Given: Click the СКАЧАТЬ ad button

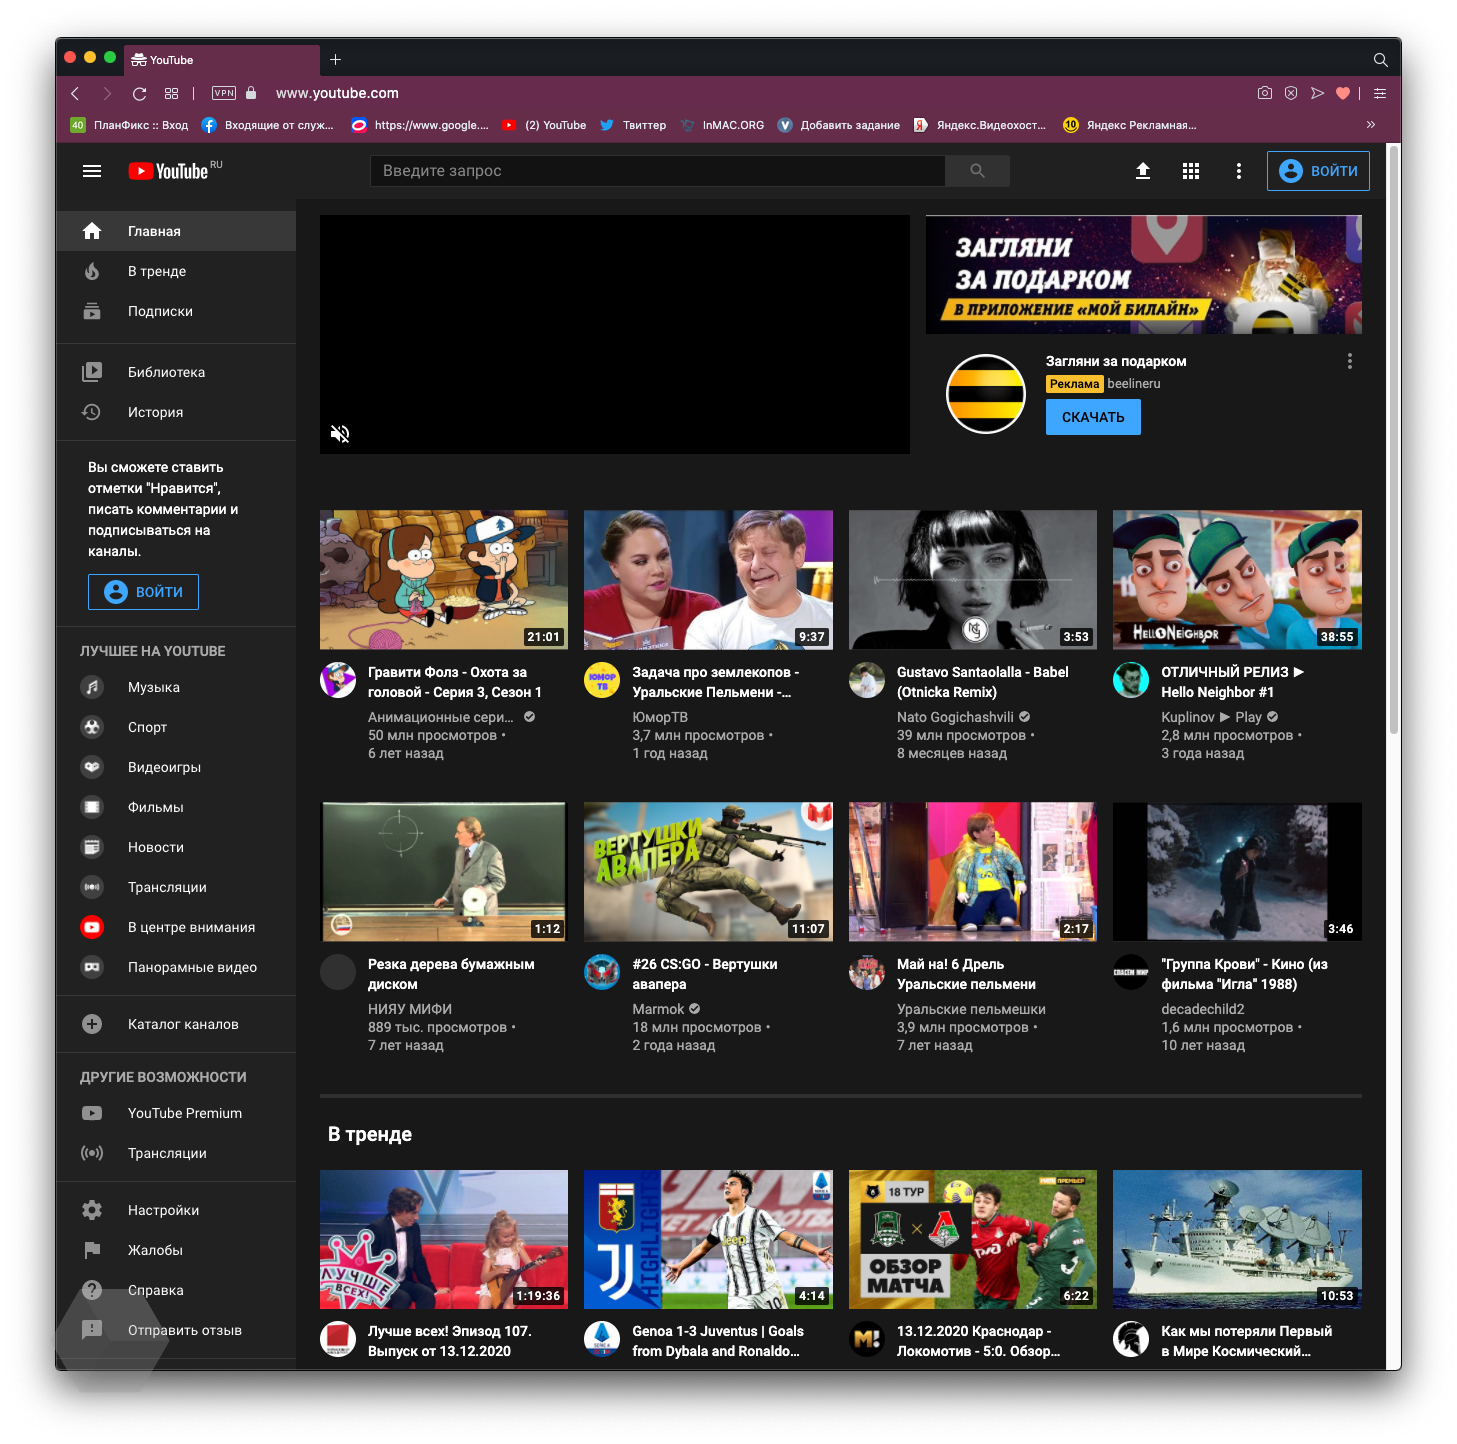Looking at the screenshot, I should tap(1093, 417).
